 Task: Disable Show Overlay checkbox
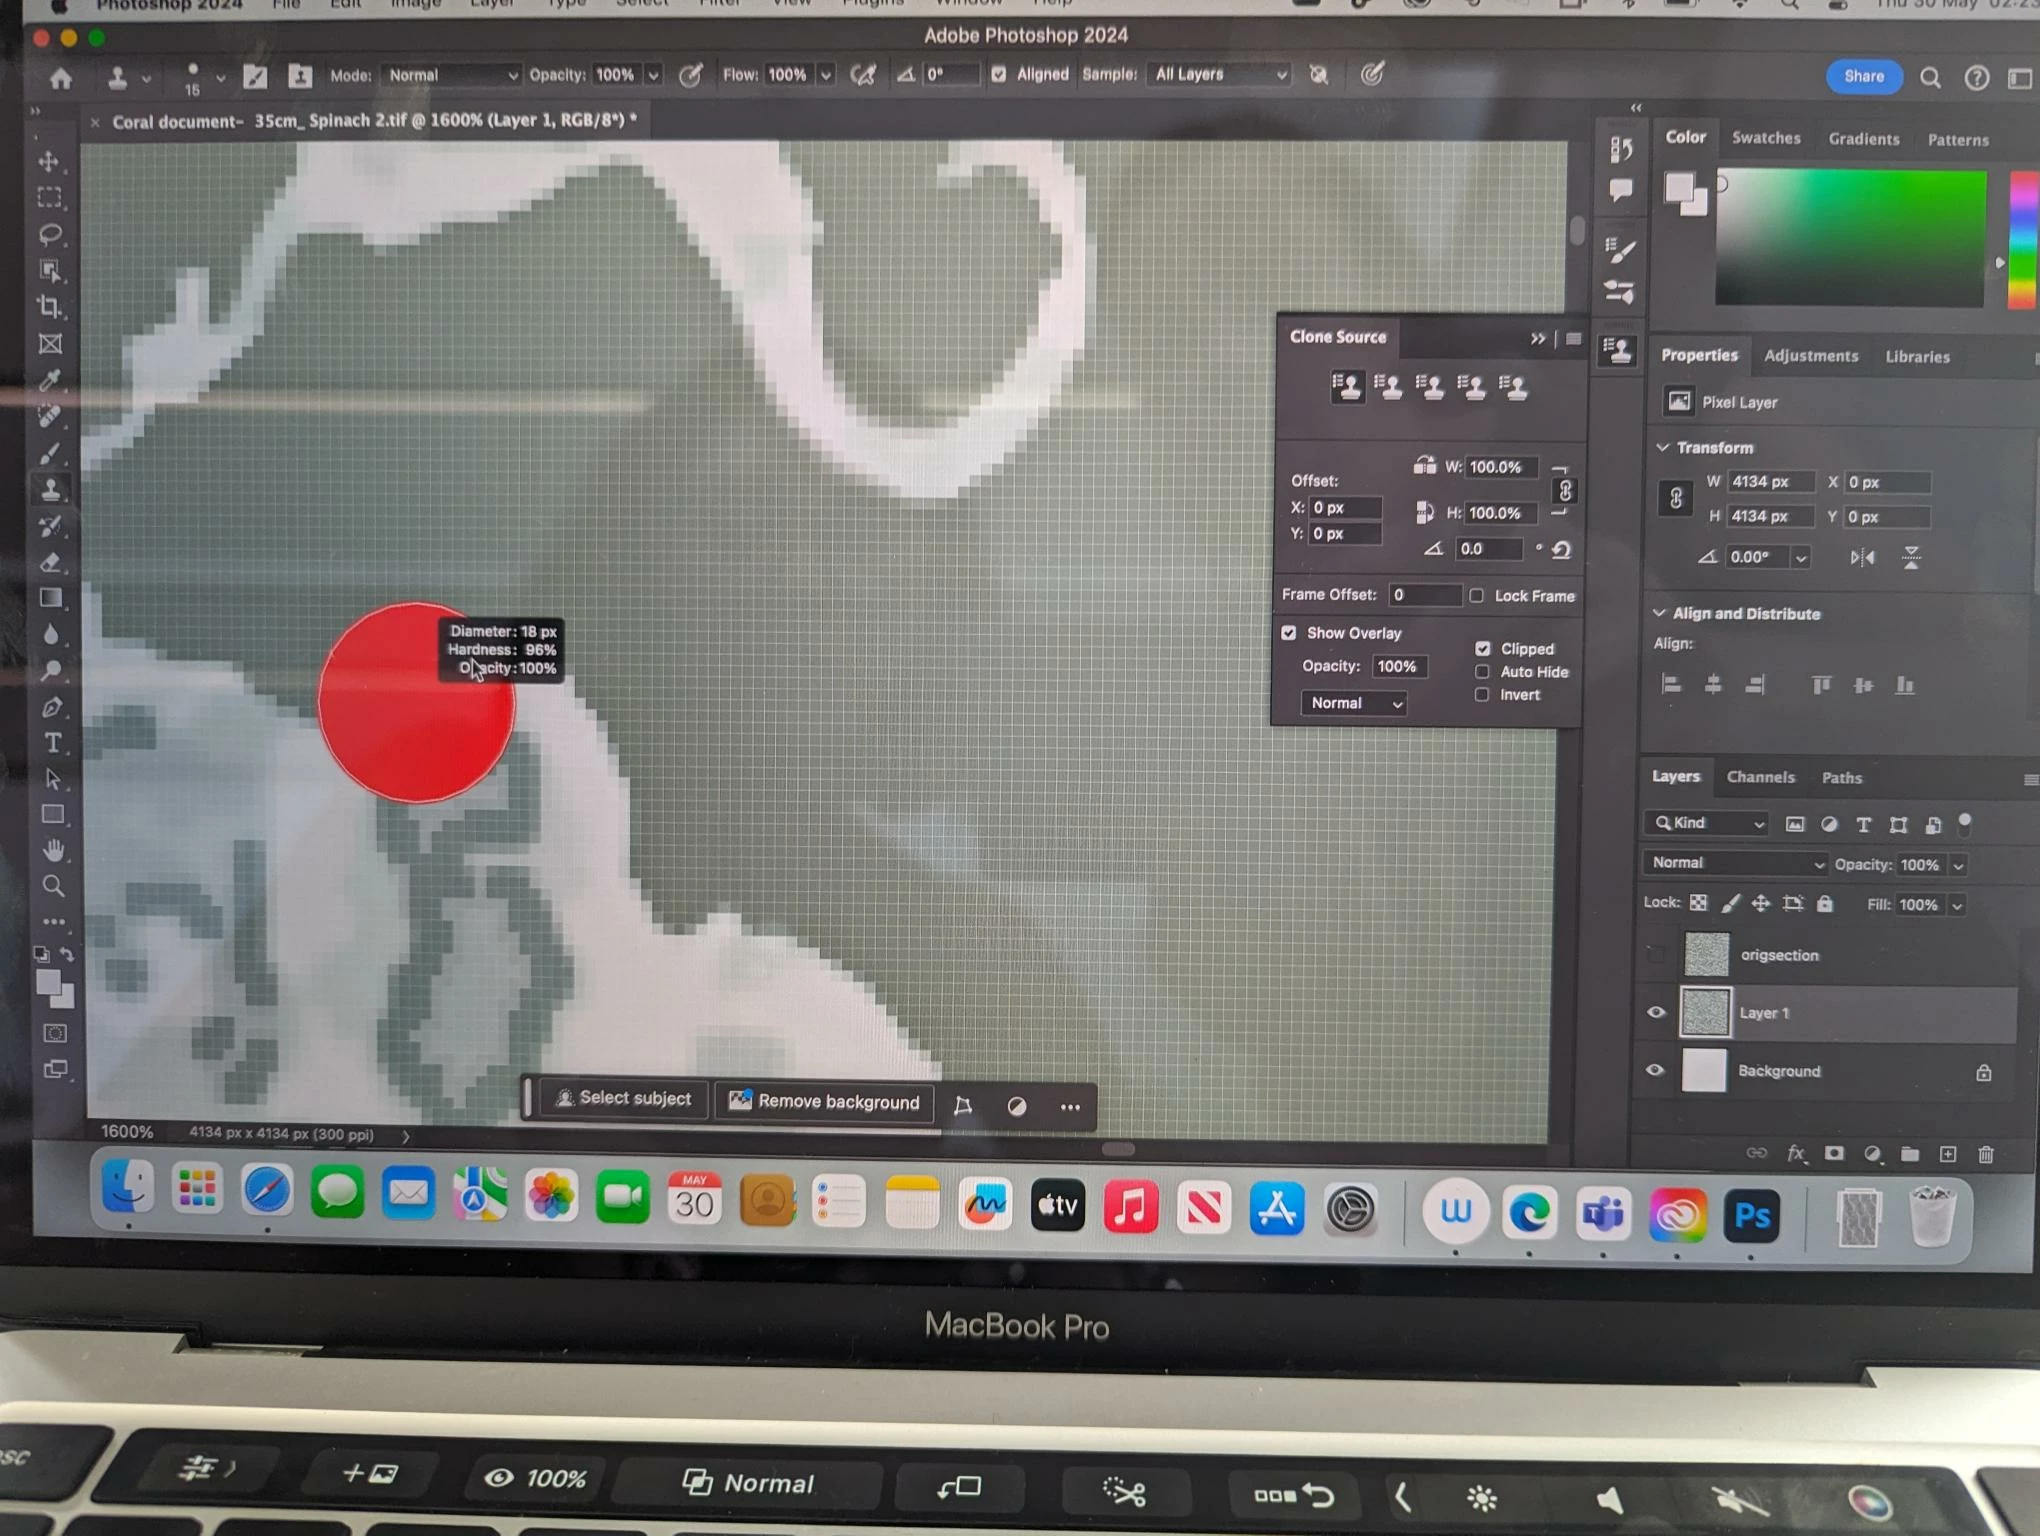(1289, 633)
